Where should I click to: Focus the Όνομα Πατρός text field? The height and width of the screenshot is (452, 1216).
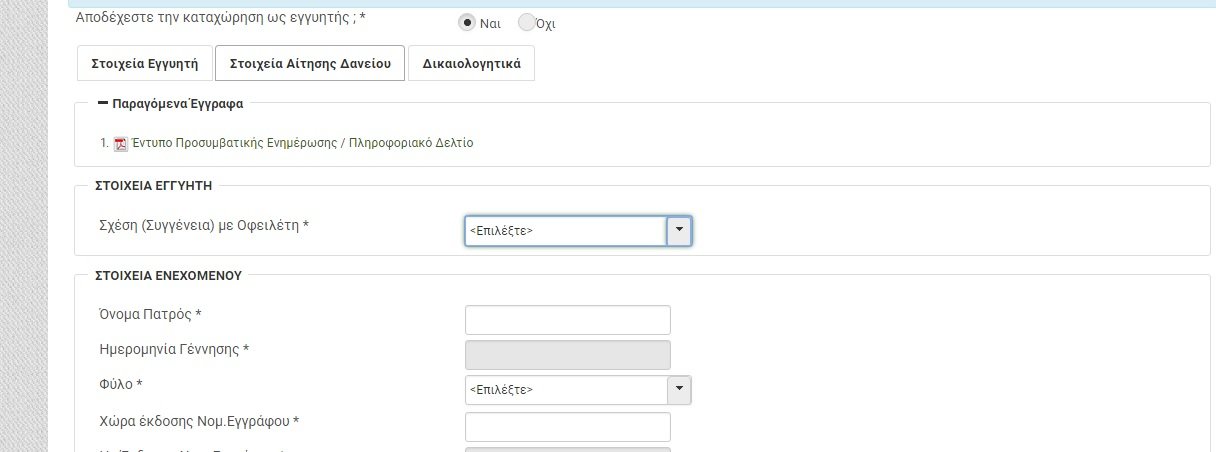567,320
